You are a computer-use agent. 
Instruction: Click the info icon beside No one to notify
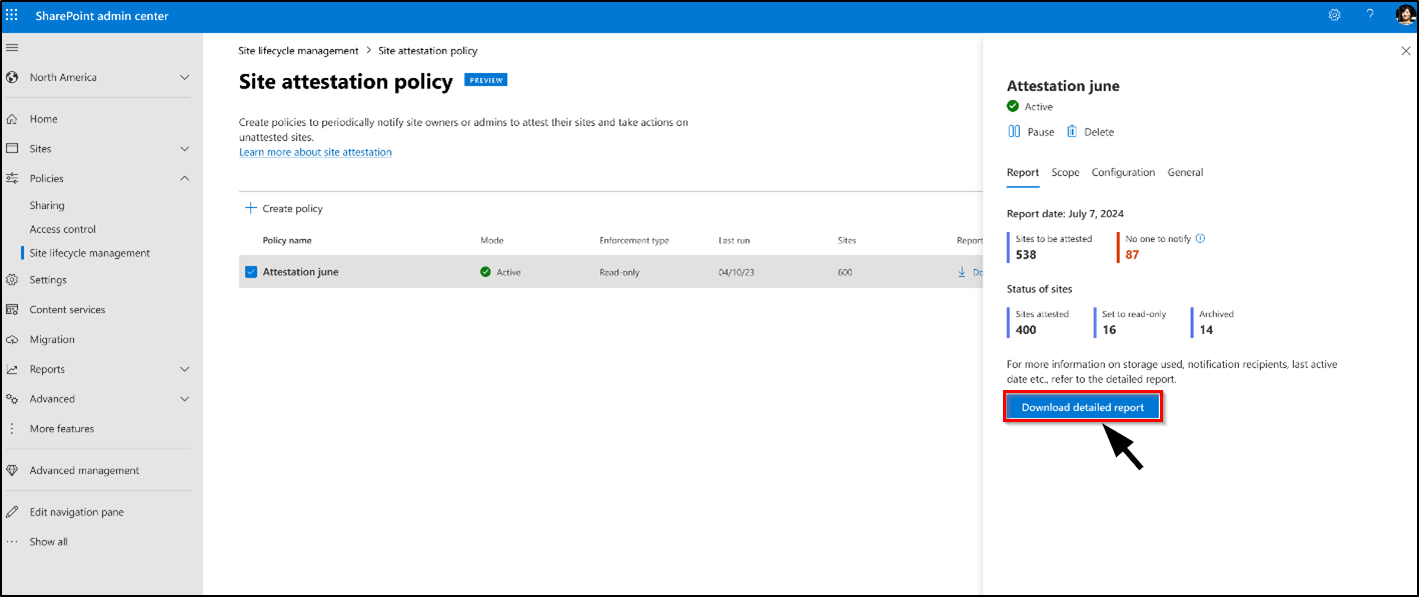point(1201,239)
